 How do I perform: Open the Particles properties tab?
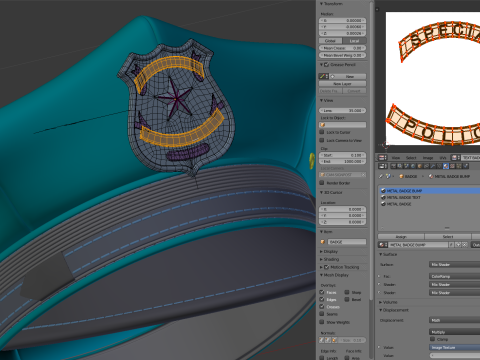[459, 166]
